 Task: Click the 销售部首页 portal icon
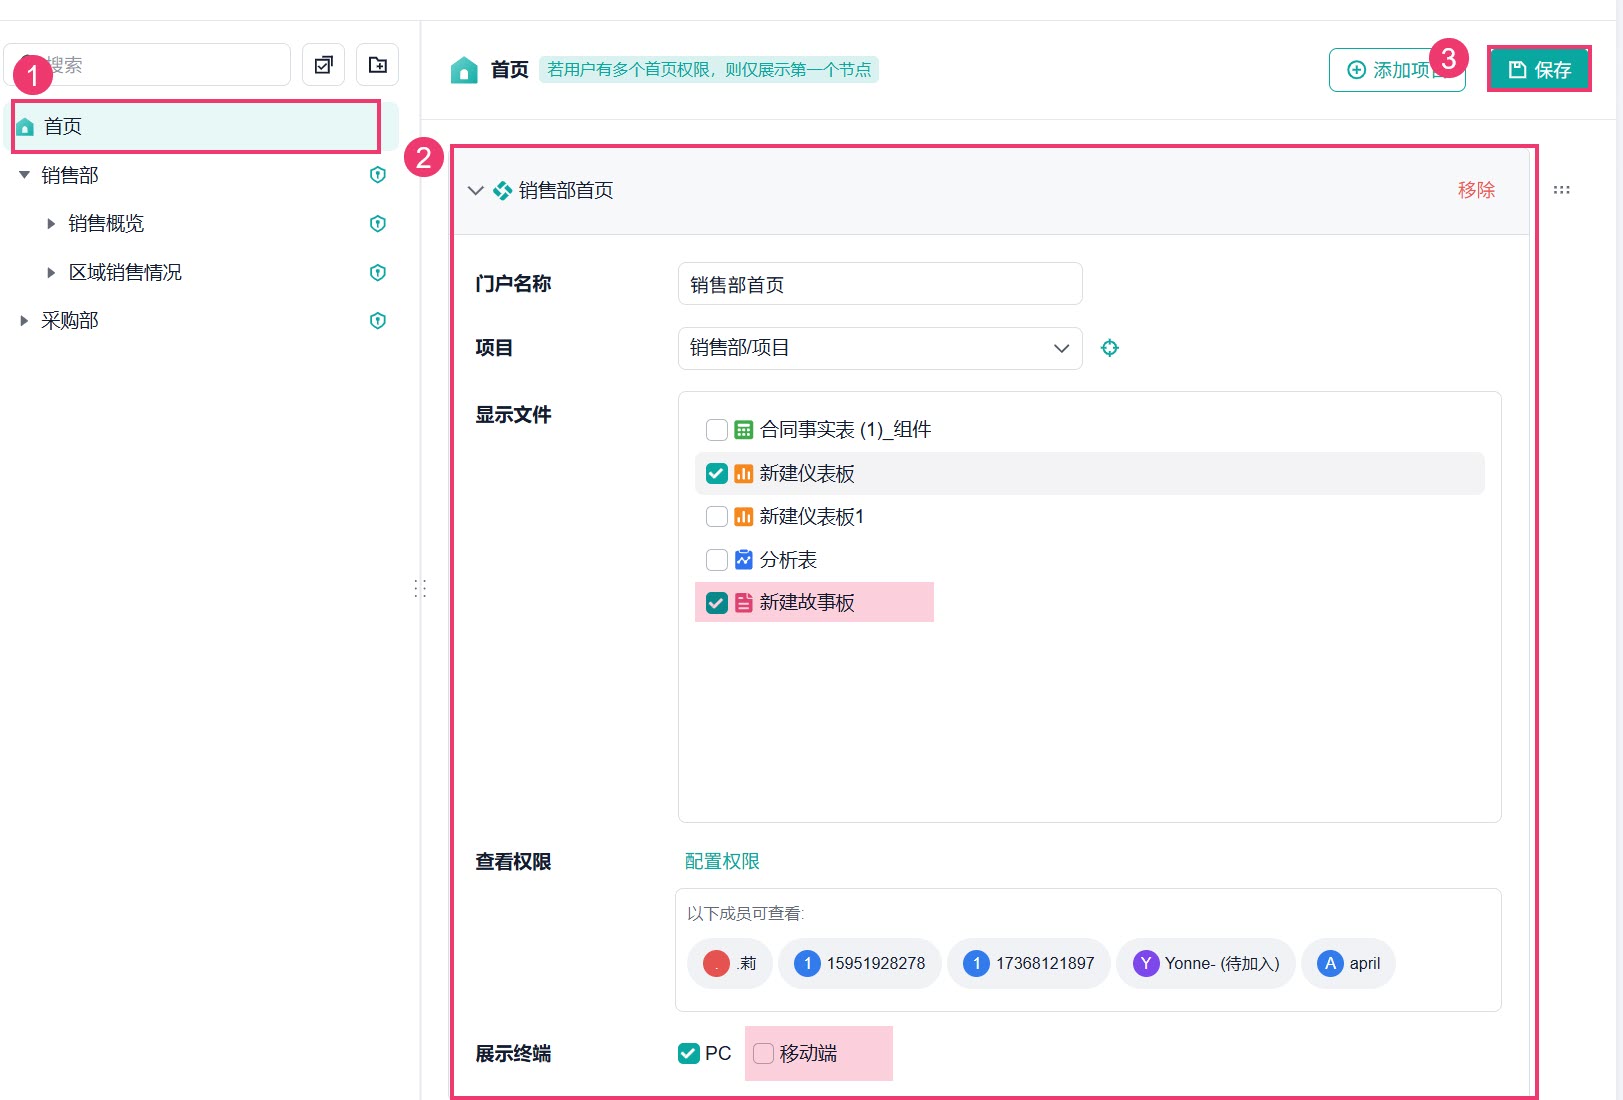pos(503,190)
